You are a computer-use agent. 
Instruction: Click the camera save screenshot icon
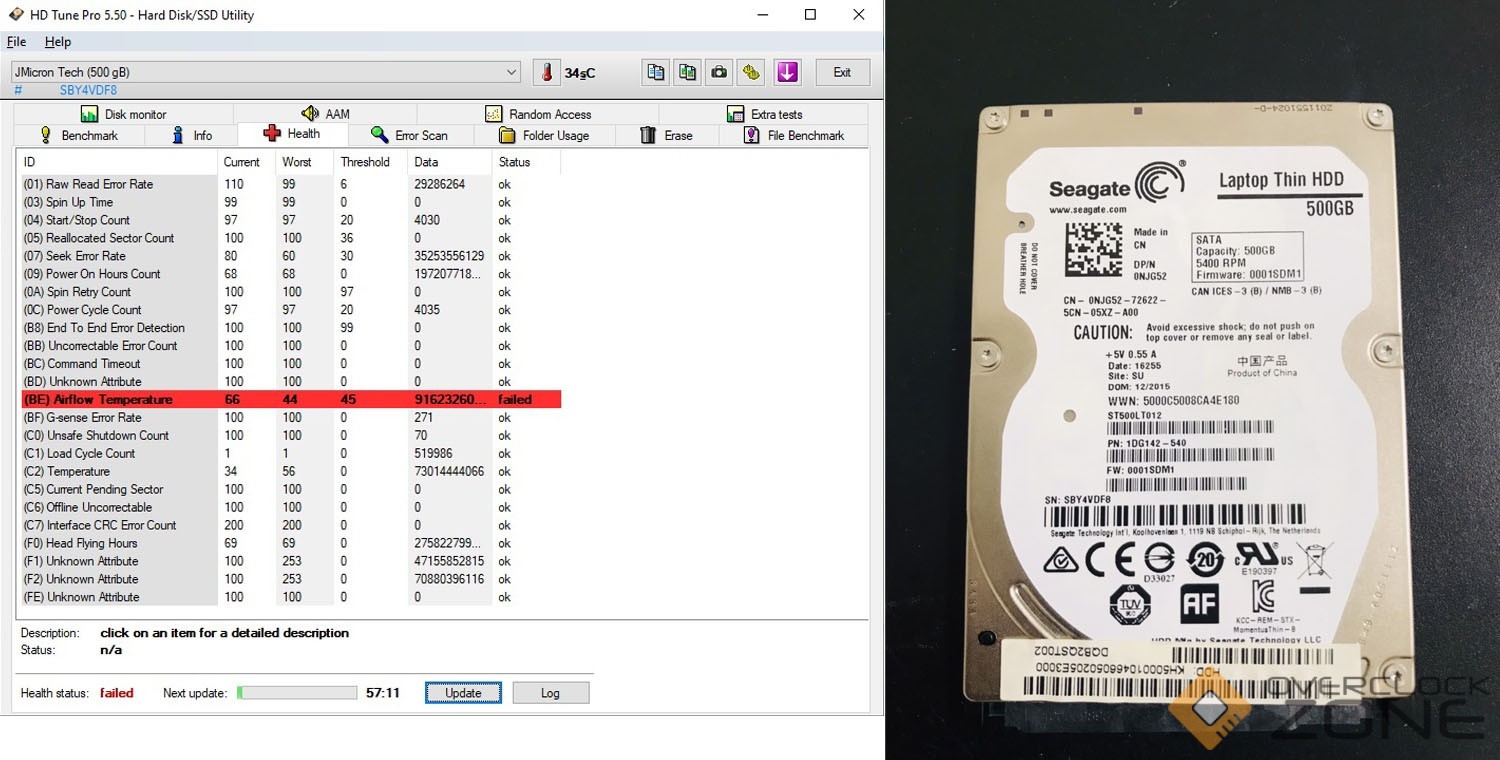tap(719, 72)
